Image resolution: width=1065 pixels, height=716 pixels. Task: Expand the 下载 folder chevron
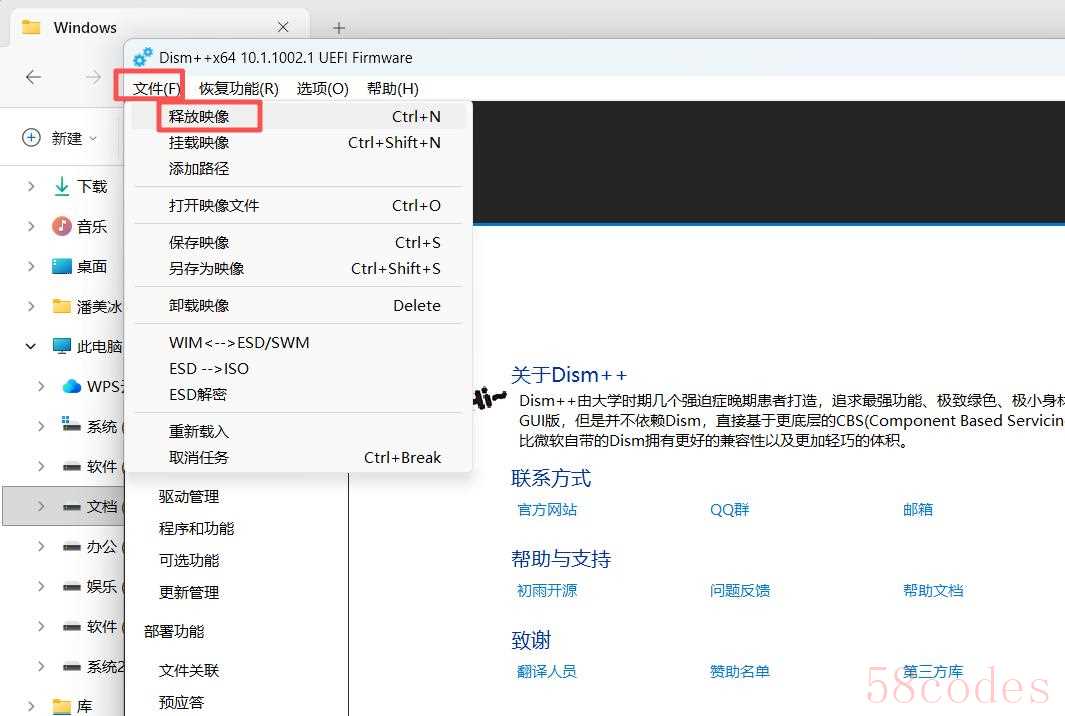click(31, 186)
